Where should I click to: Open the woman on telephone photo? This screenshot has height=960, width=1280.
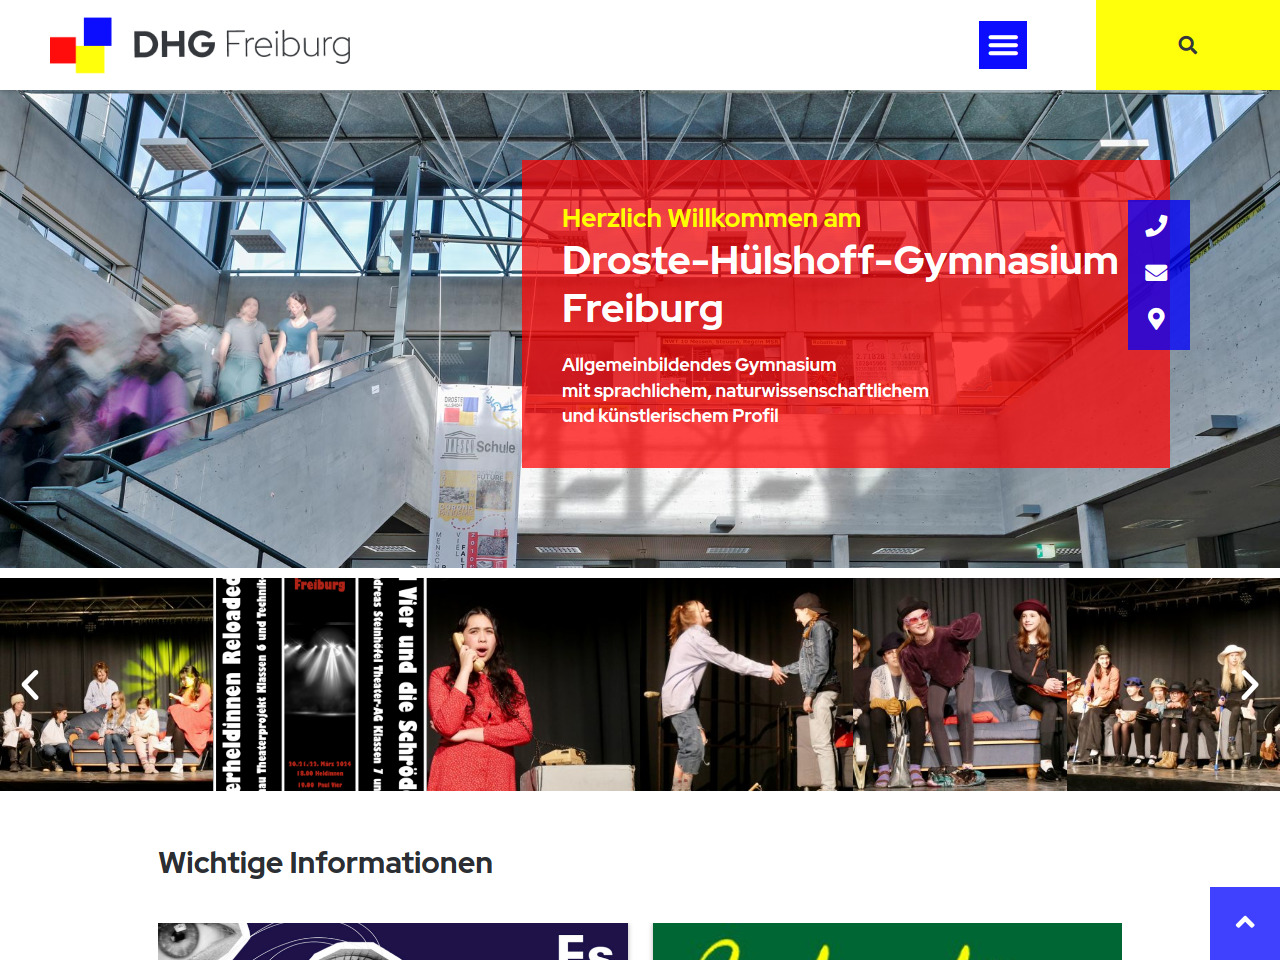pyautogui.click(x=533, y=685)
